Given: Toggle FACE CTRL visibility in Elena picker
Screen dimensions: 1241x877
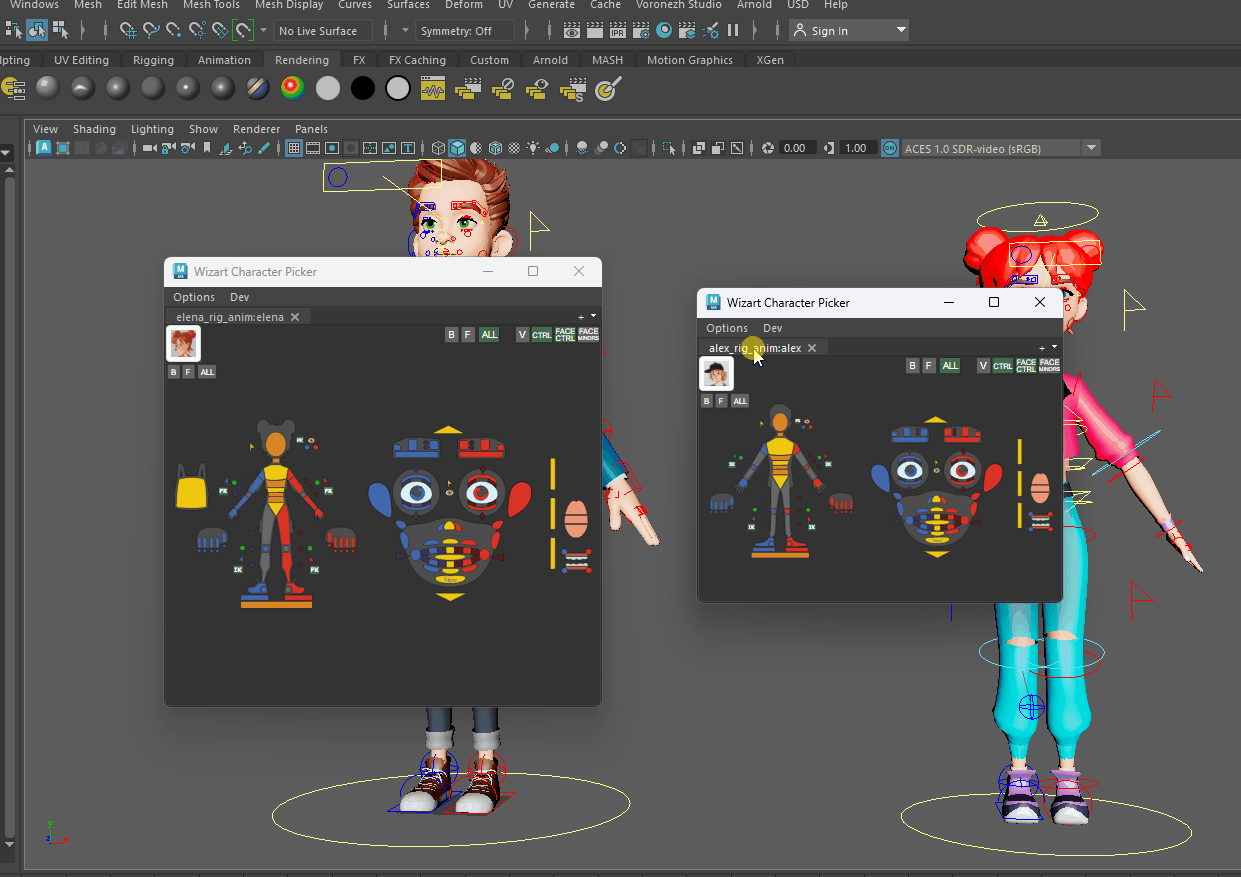Looking at the screenshot, I should tap(565, 335).
